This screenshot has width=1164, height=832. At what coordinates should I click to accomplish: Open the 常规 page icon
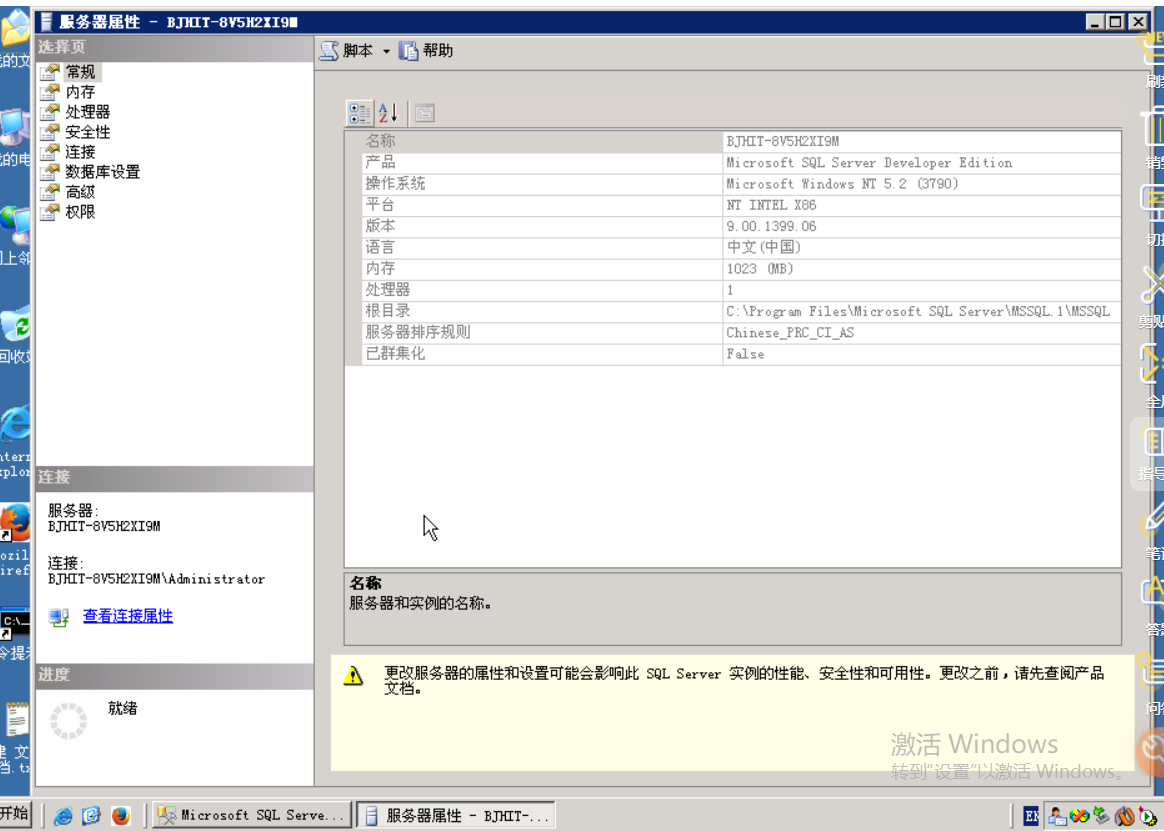(x=50, y=72)
